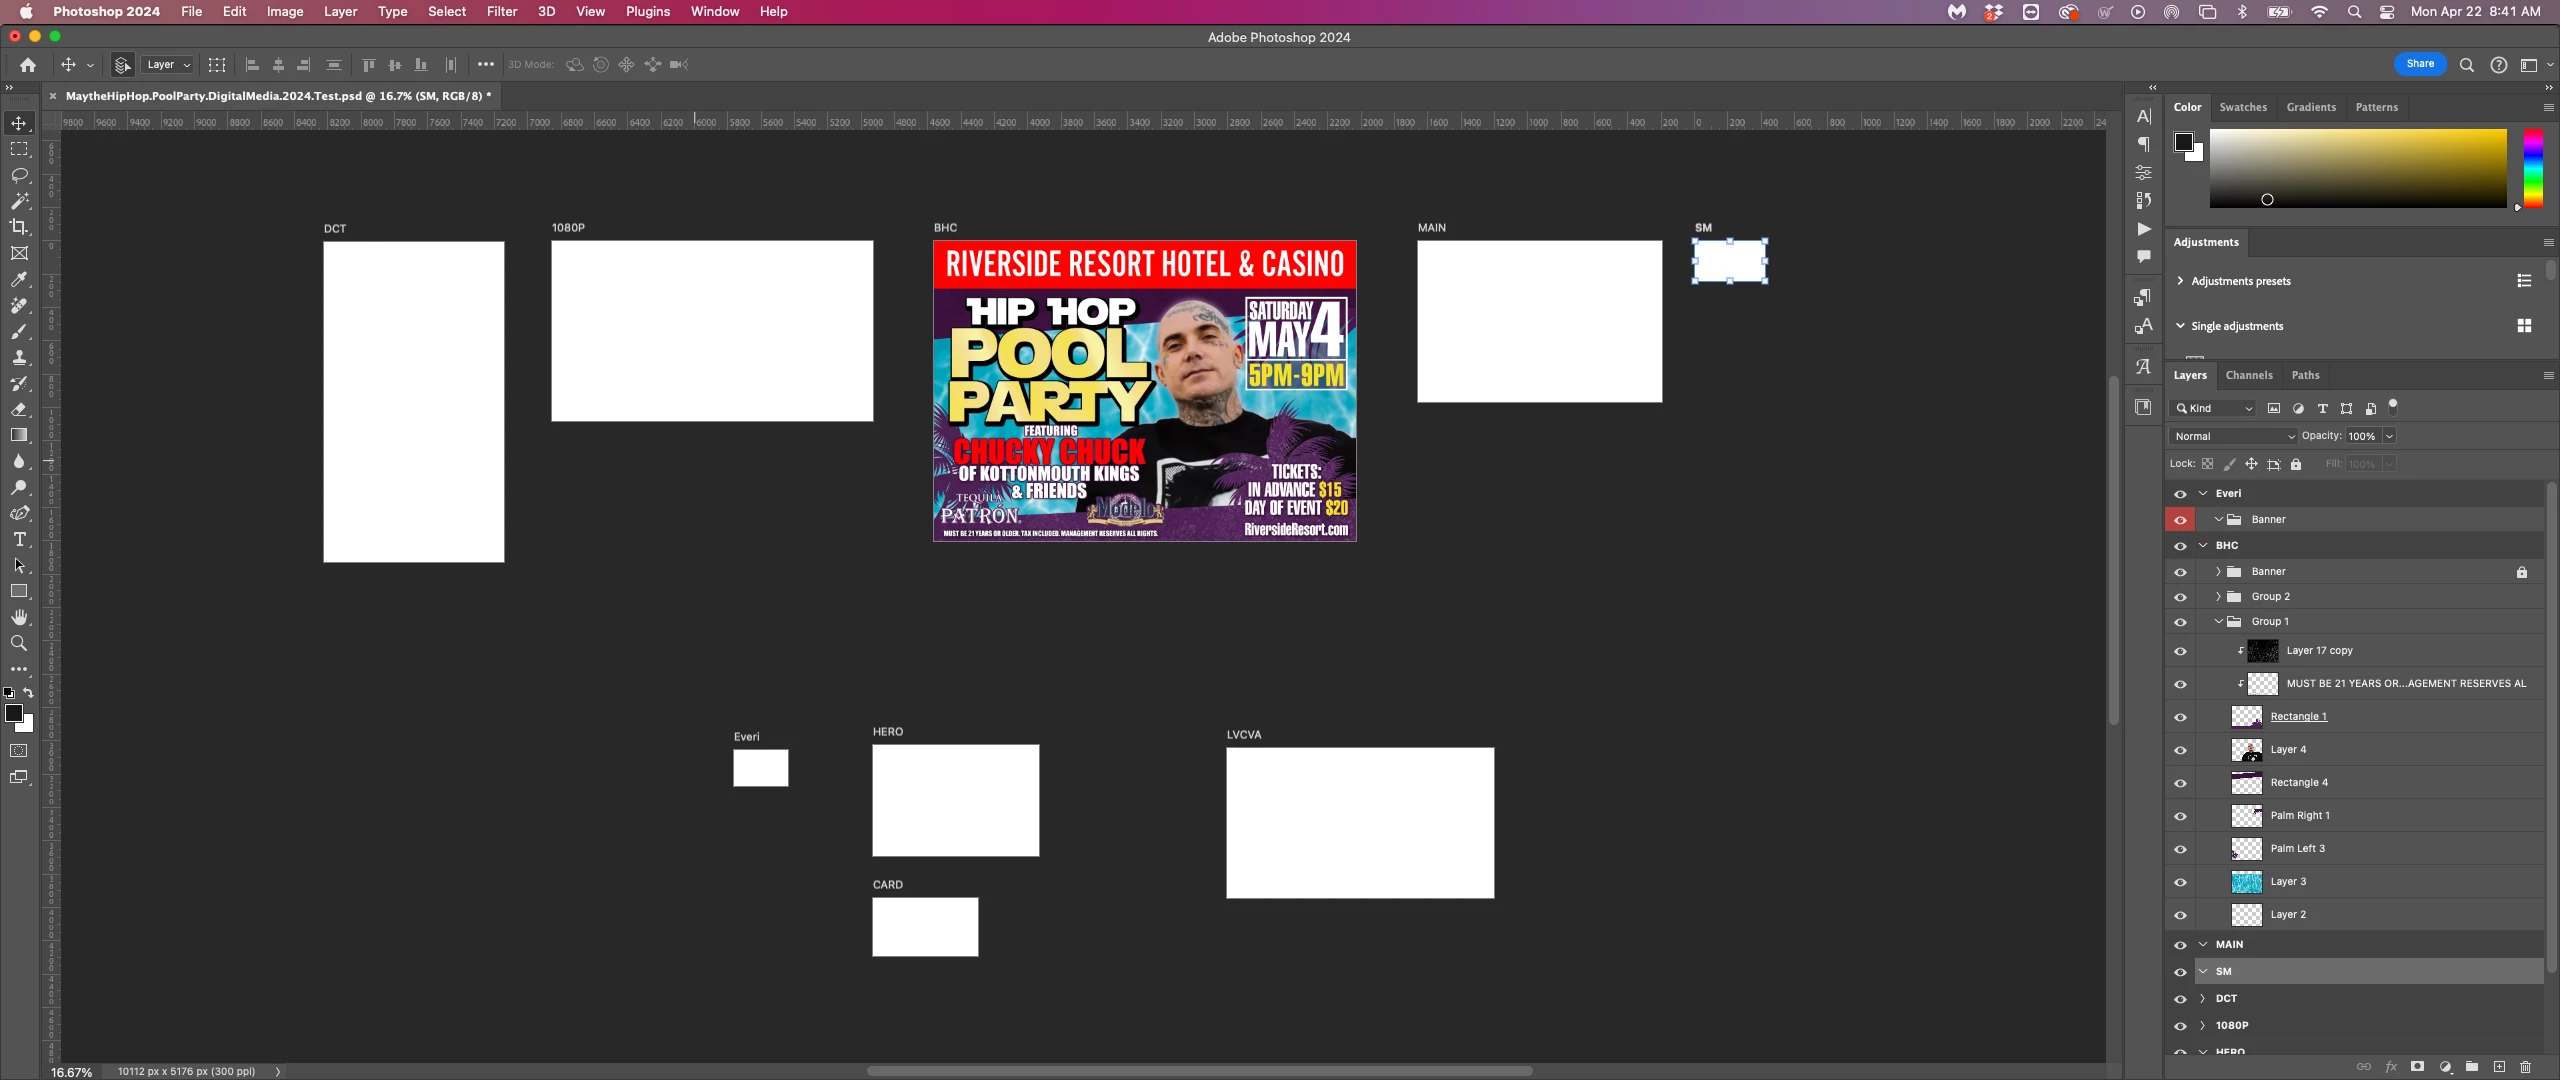Select the Lasso tool

pos(19,175)
